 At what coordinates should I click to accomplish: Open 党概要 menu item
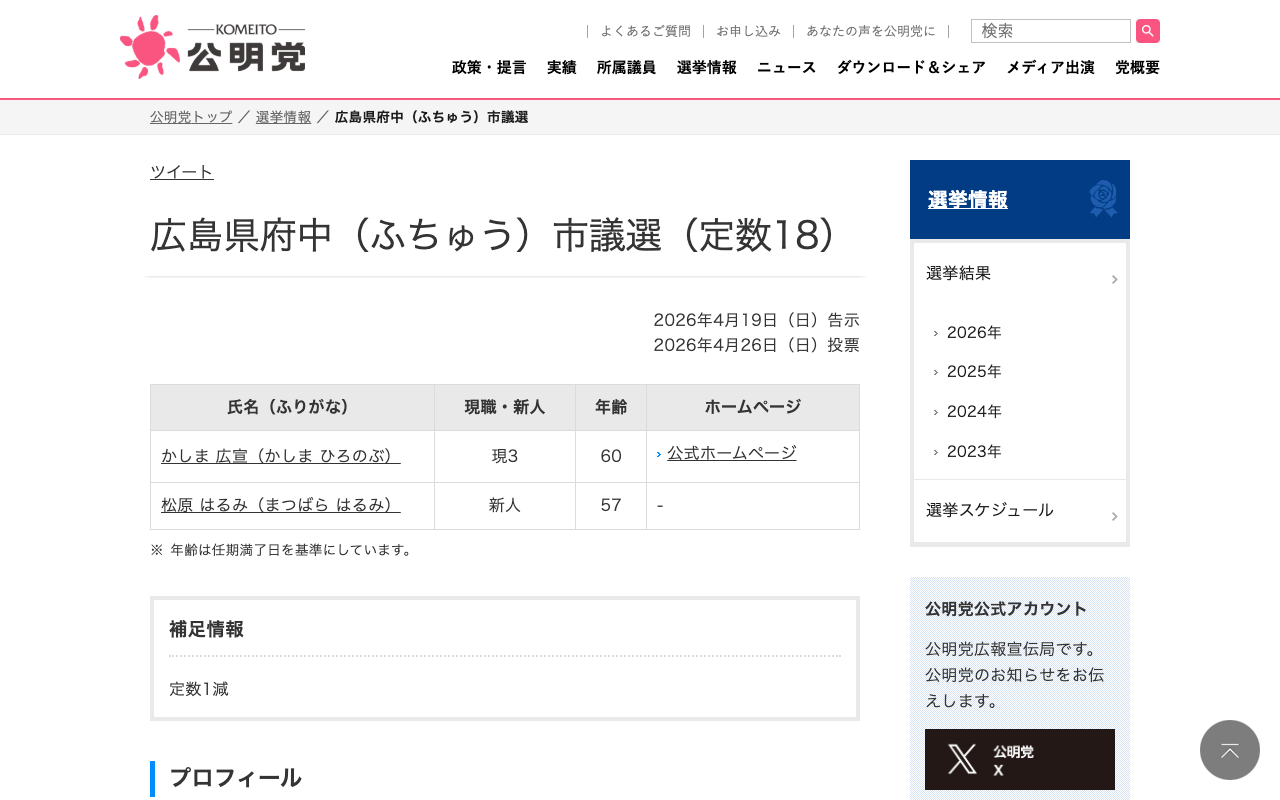click(1137, 68)
